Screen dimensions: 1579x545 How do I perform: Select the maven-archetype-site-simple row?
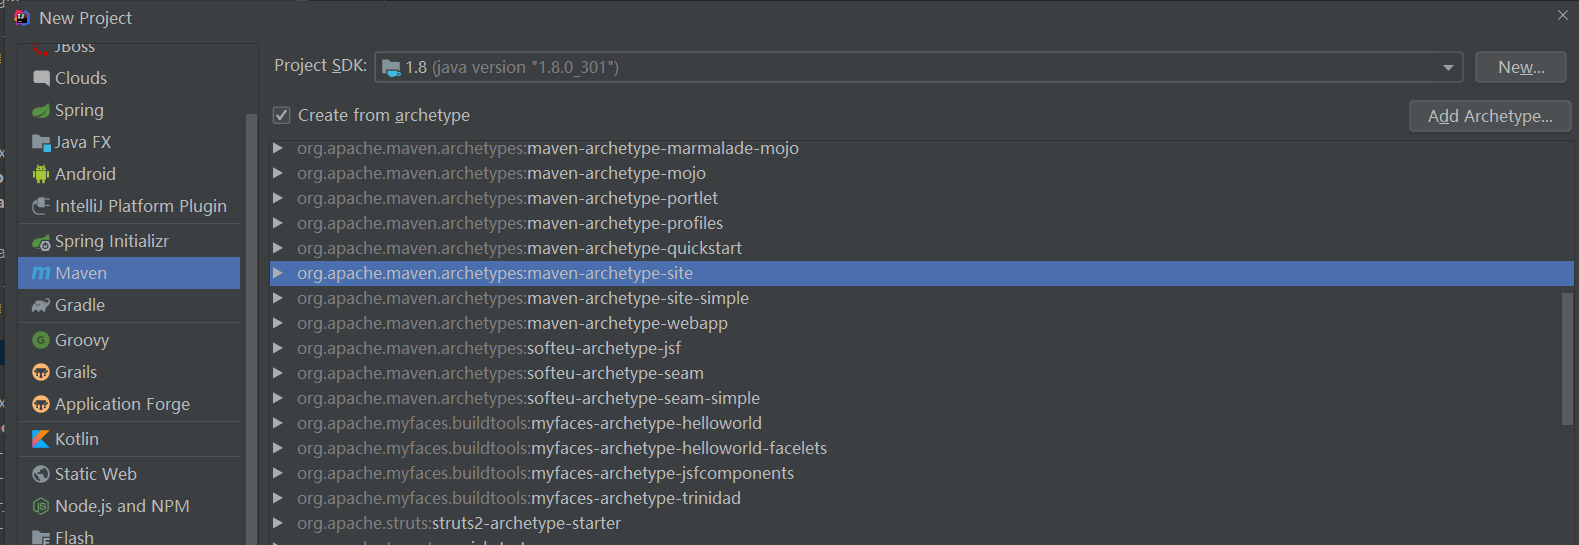(921, 298)
